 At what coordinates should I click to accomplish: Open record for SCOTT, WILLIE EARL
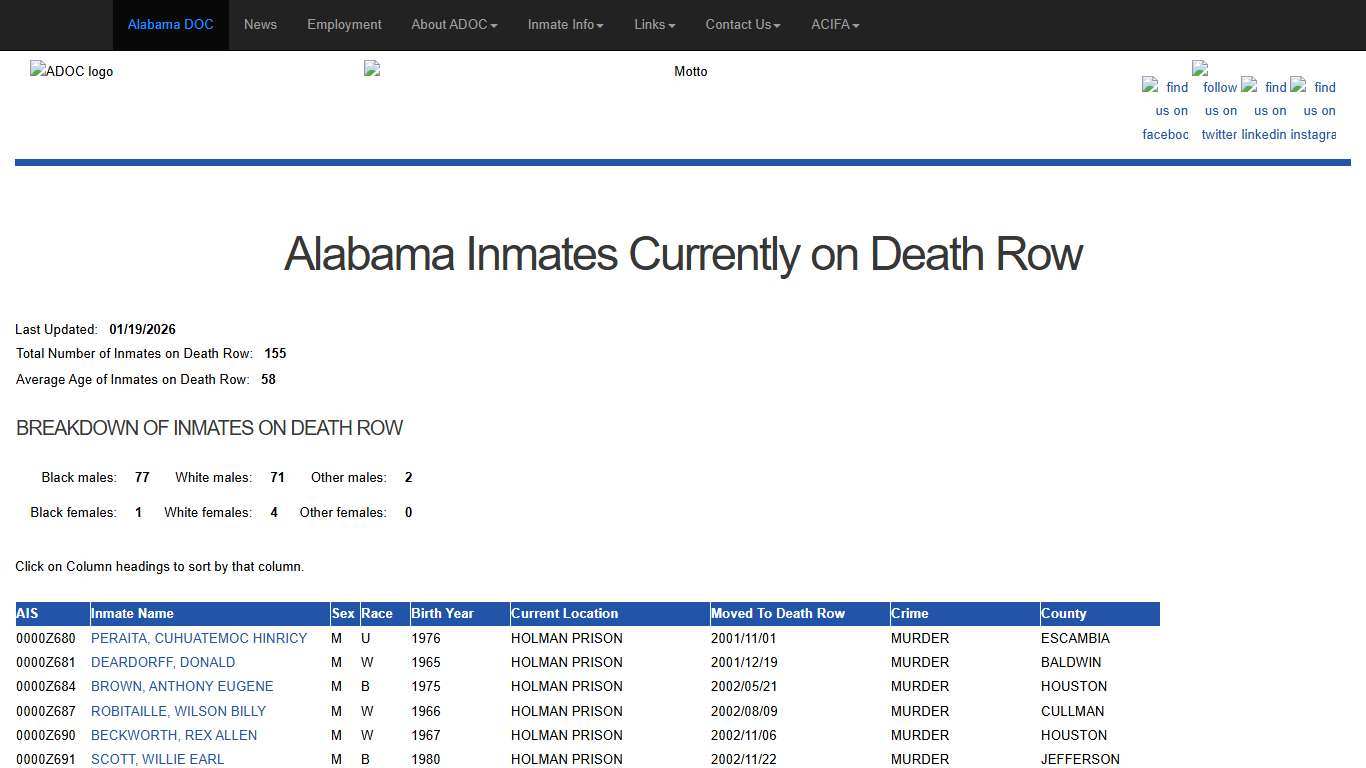pos(157,759)
